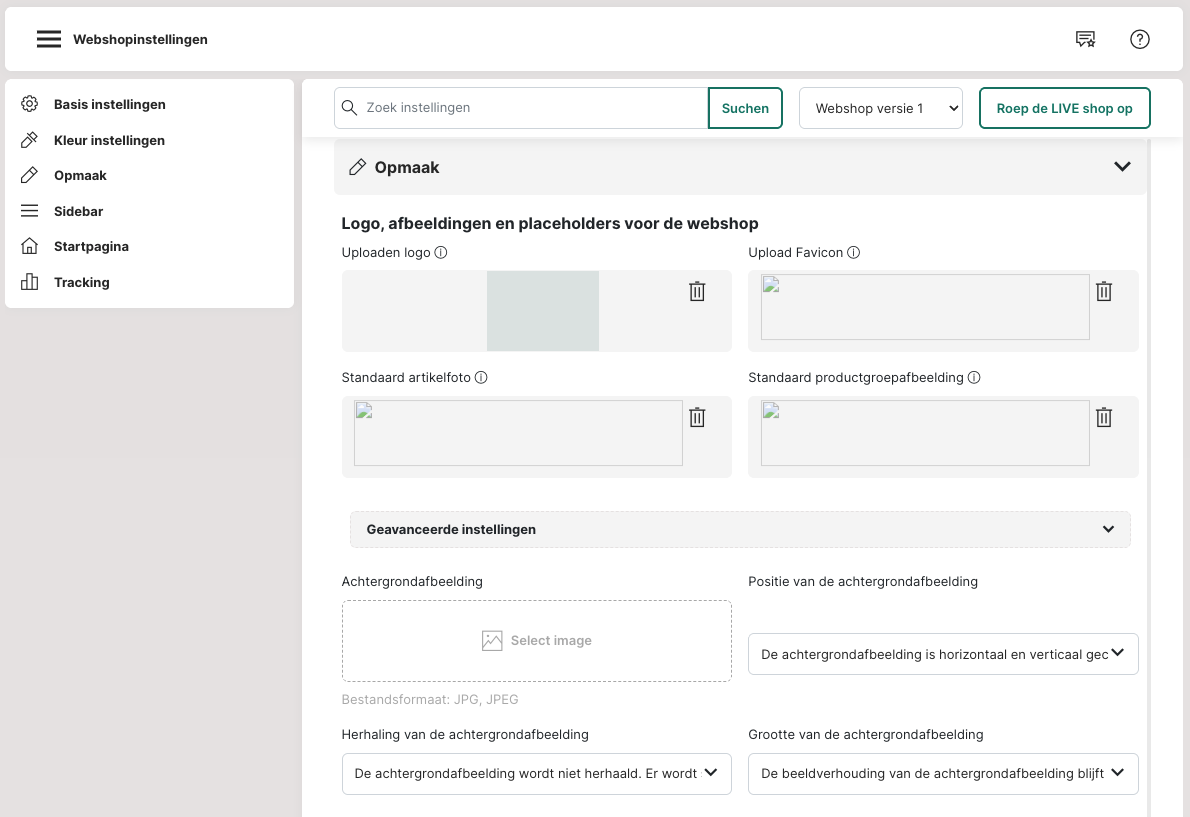Image resolution: width=1190 pixels, height=817 pixels.
Task: Click Roep de LIVE shop op
Action: 1064,108
